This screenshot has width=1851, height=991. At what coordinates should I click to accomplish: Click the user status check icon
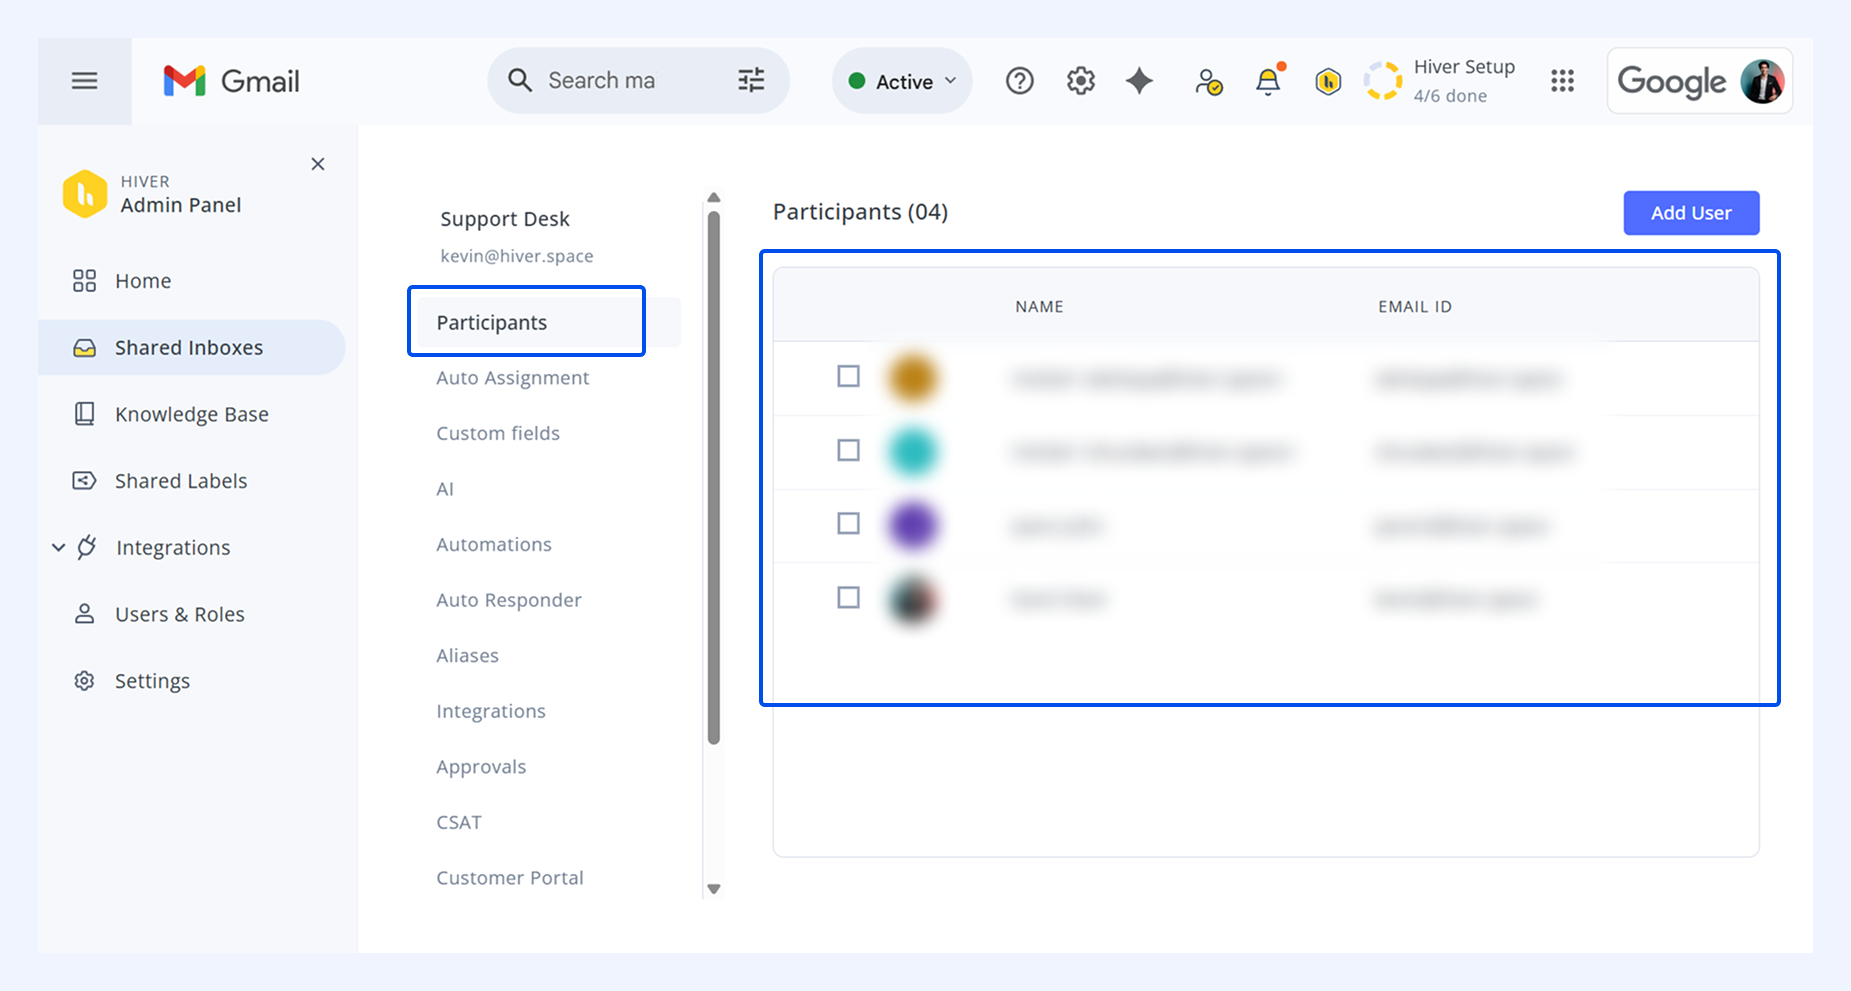(1208, 82)
